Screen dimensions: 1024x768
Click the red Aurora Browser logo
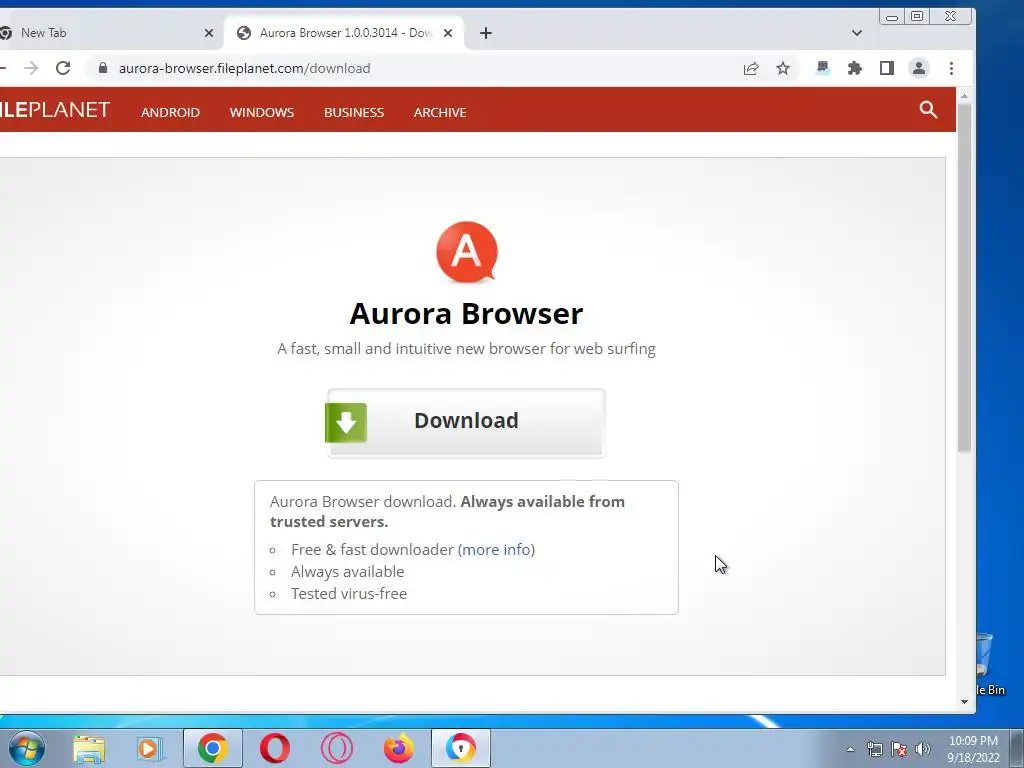[x=466, y=252]
